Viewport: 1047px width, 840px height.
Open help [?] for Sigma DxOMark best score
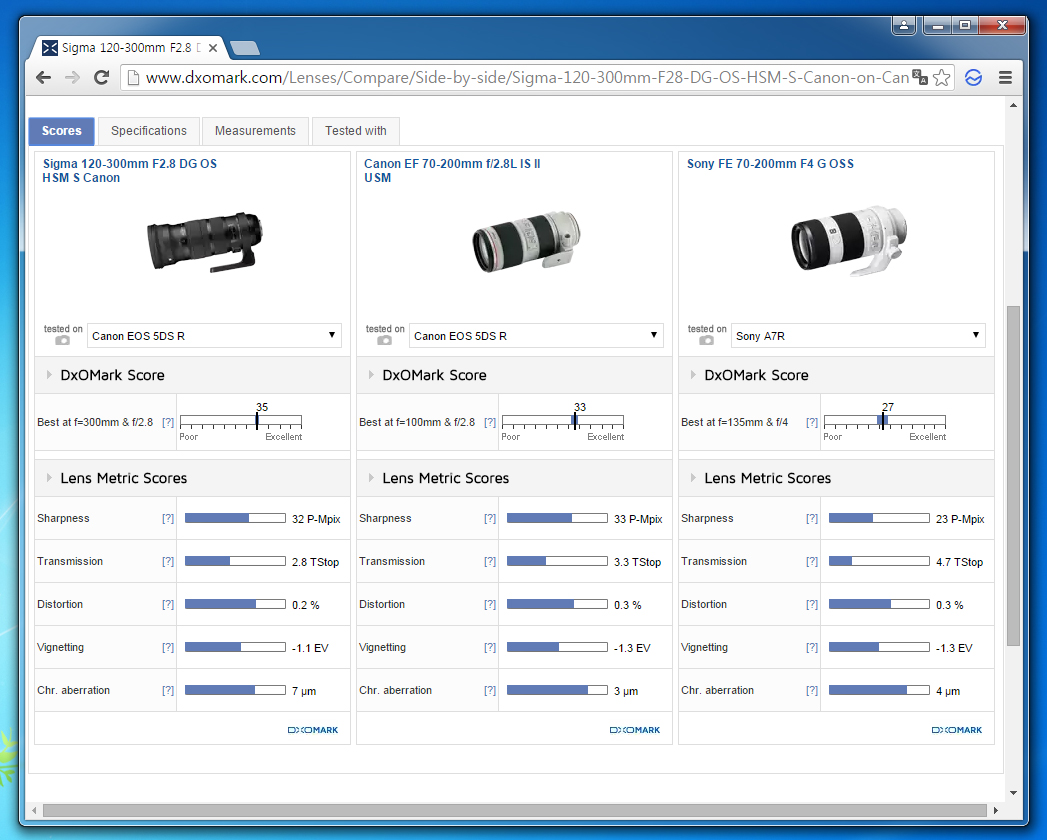coord(168,422)
